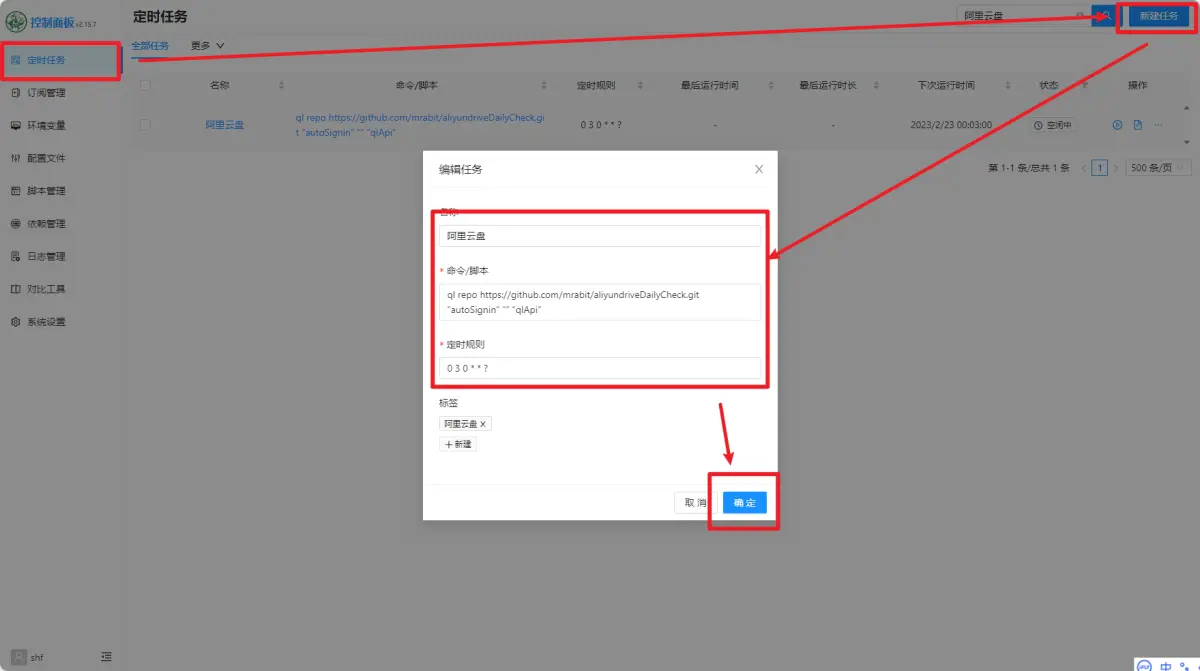Click the 命令/脚本 textarea in dialog
This screenshot has width=1200, height=671.
click(600, 302)
